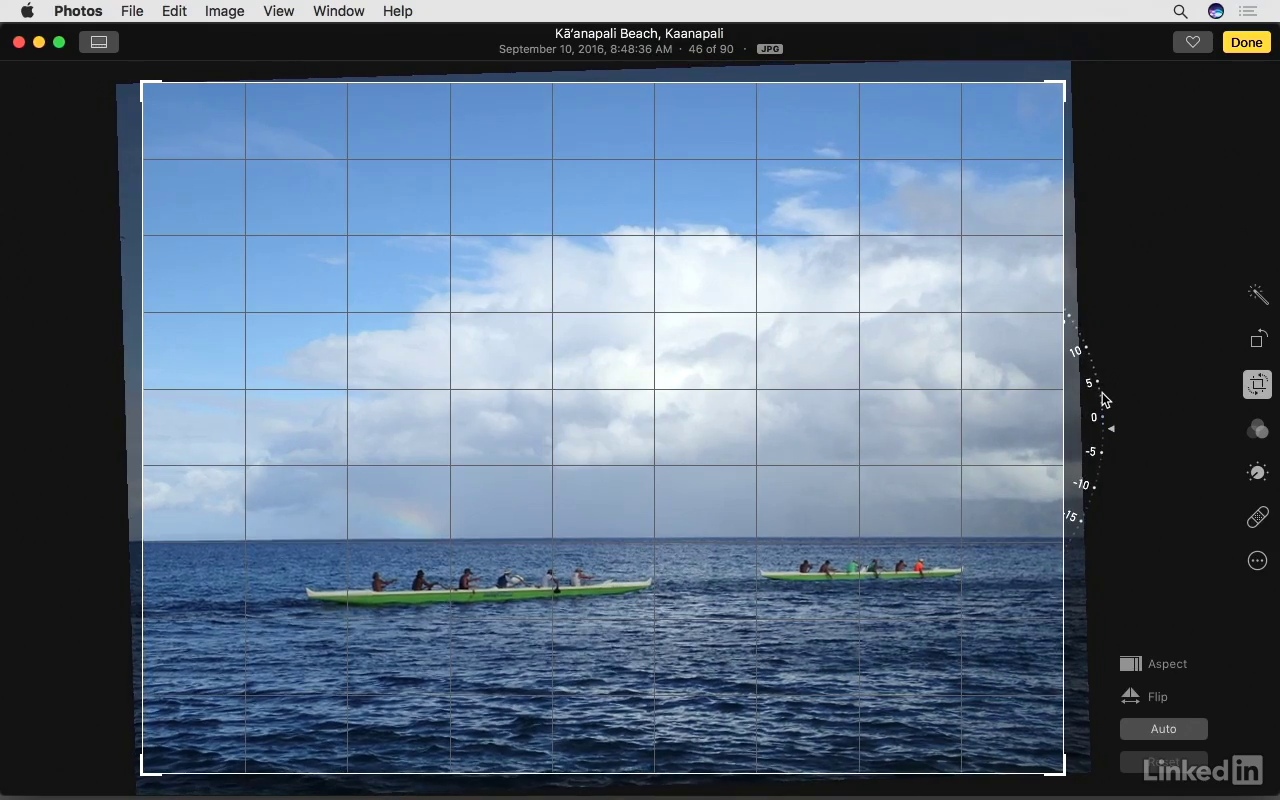1280x800 pixels.
Task: Open the Extensions ellipsis menu
Action: 1257,561
